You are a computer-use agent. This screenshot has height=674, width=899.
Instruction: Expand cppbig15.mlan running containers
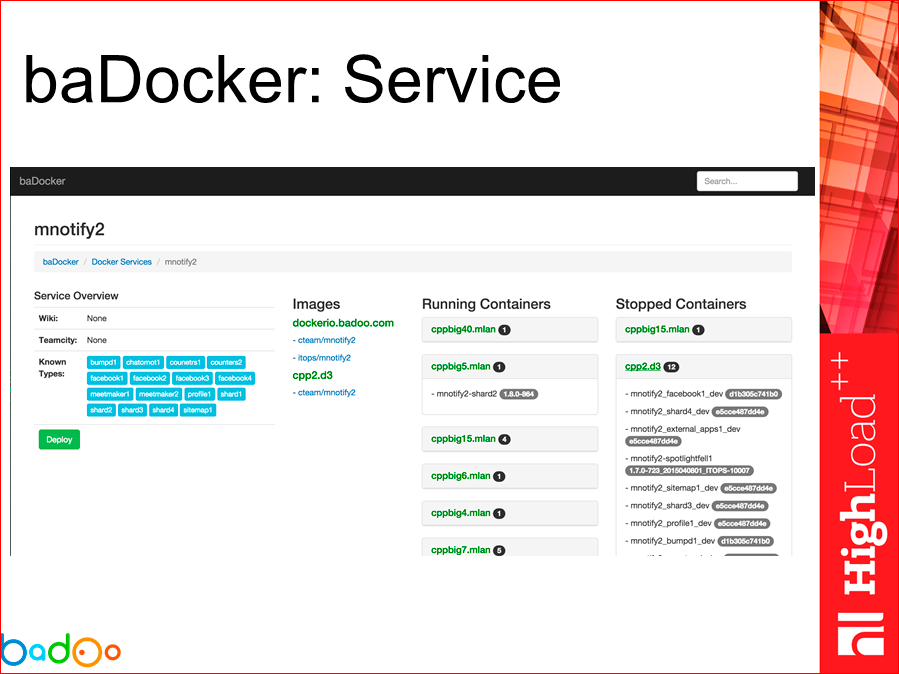point(466,439)
